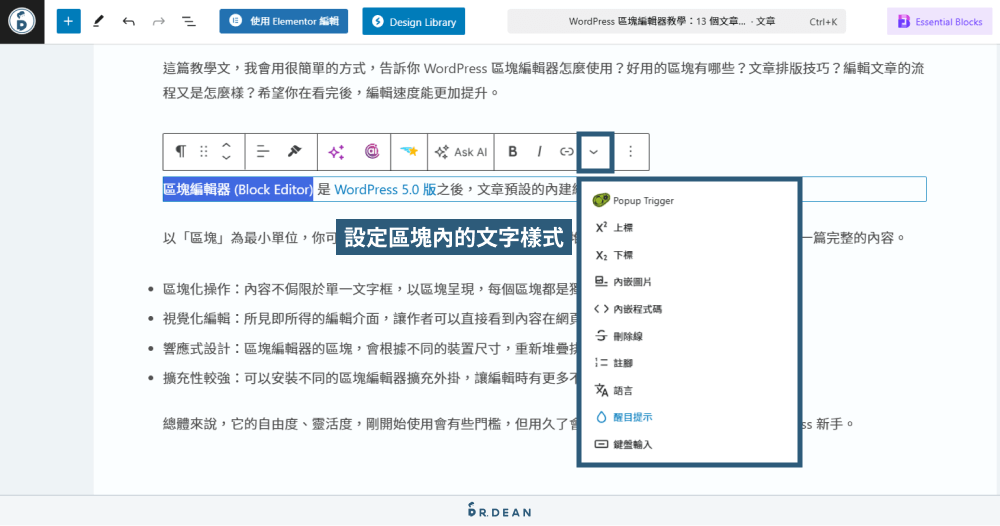1000x526 pixels.
Task: Click the bullet item '區塊化操作'
Action: tap(370, 289)
